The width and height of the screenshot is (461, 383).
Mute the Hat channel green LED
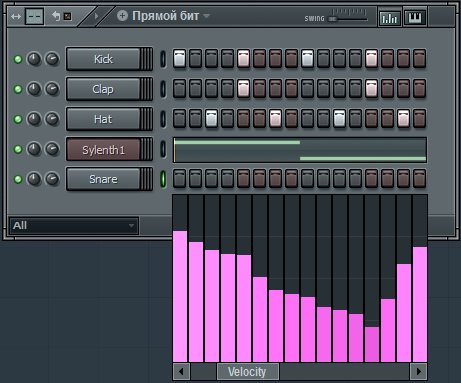point(18,119)
